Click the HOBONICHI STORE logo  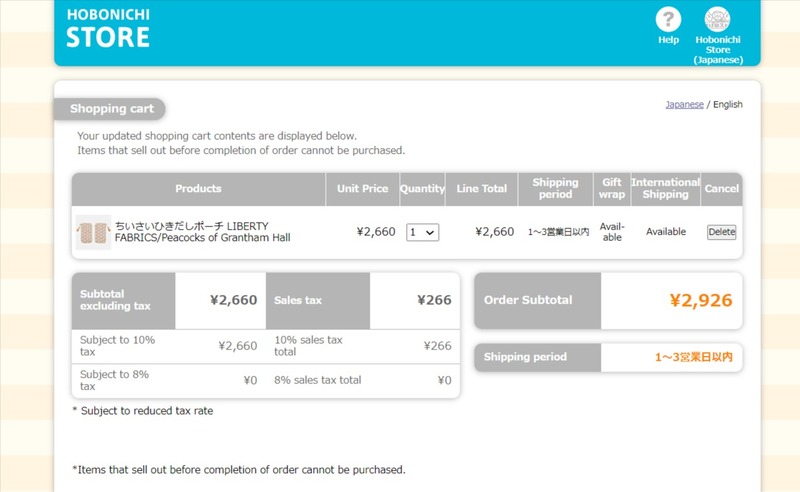pyautogui.click(x=108, y=28)
